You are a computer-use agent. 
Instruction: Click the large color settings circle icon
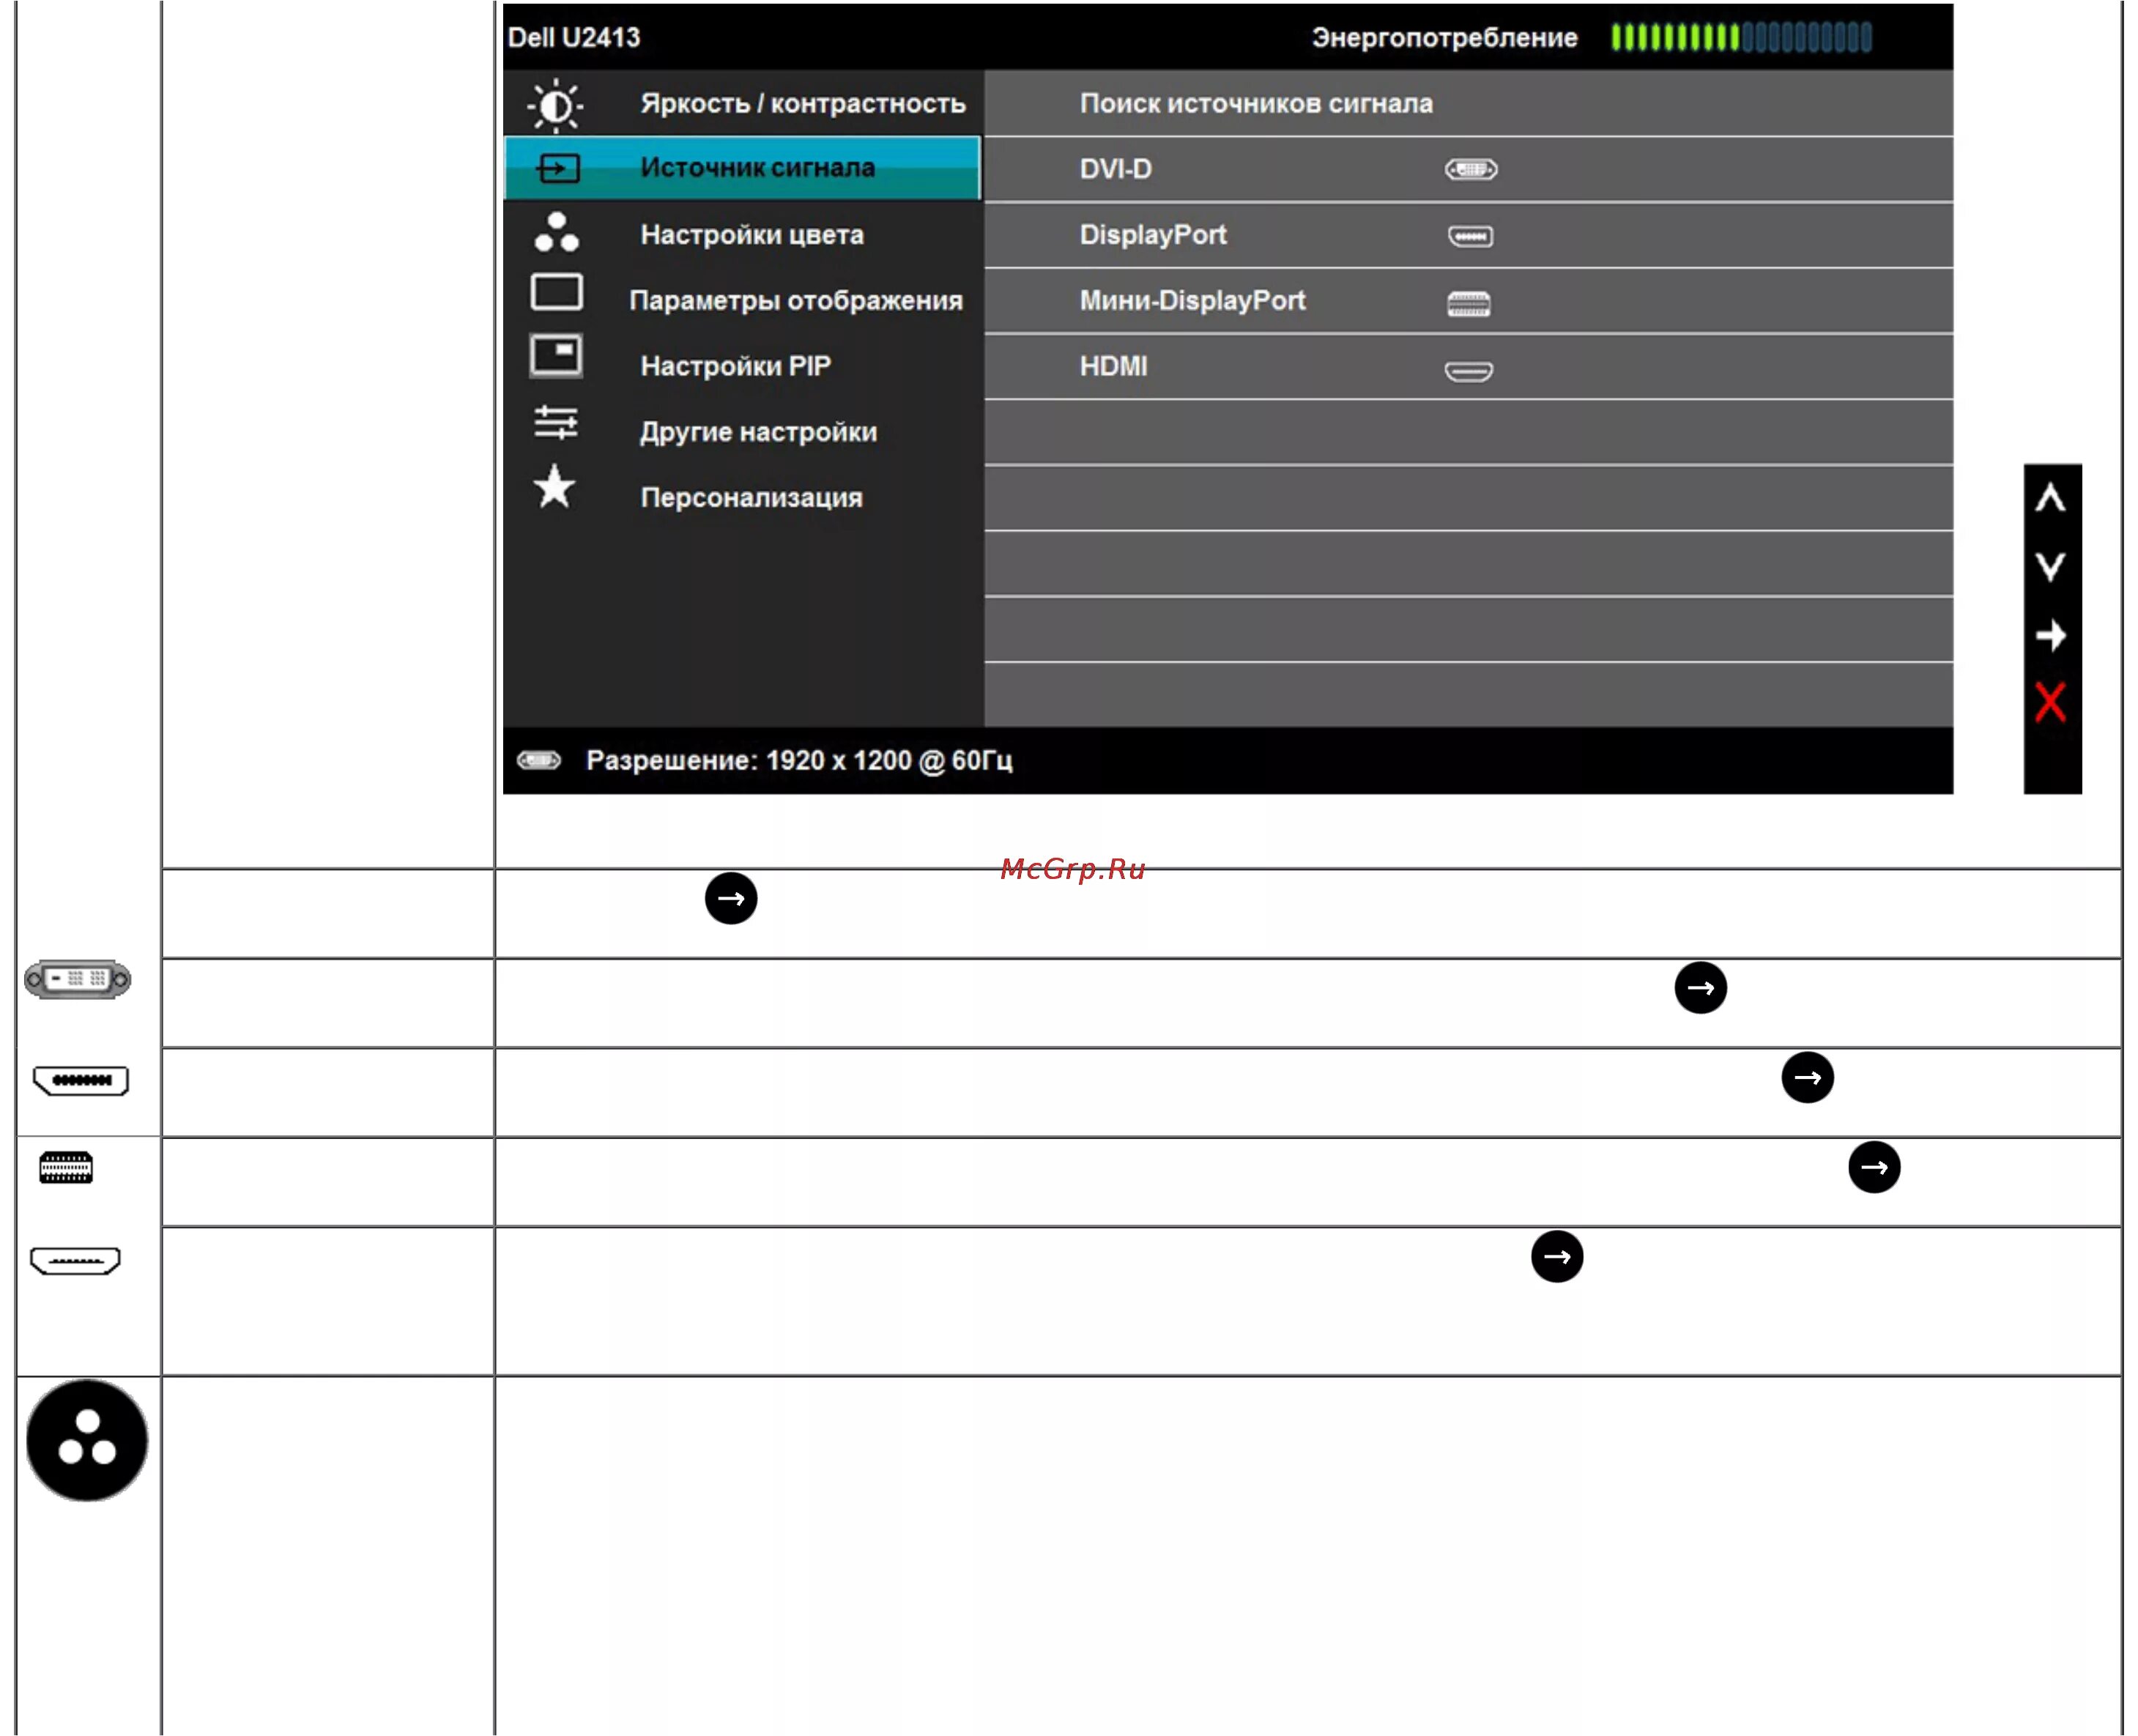click(x=87, y=1440)
